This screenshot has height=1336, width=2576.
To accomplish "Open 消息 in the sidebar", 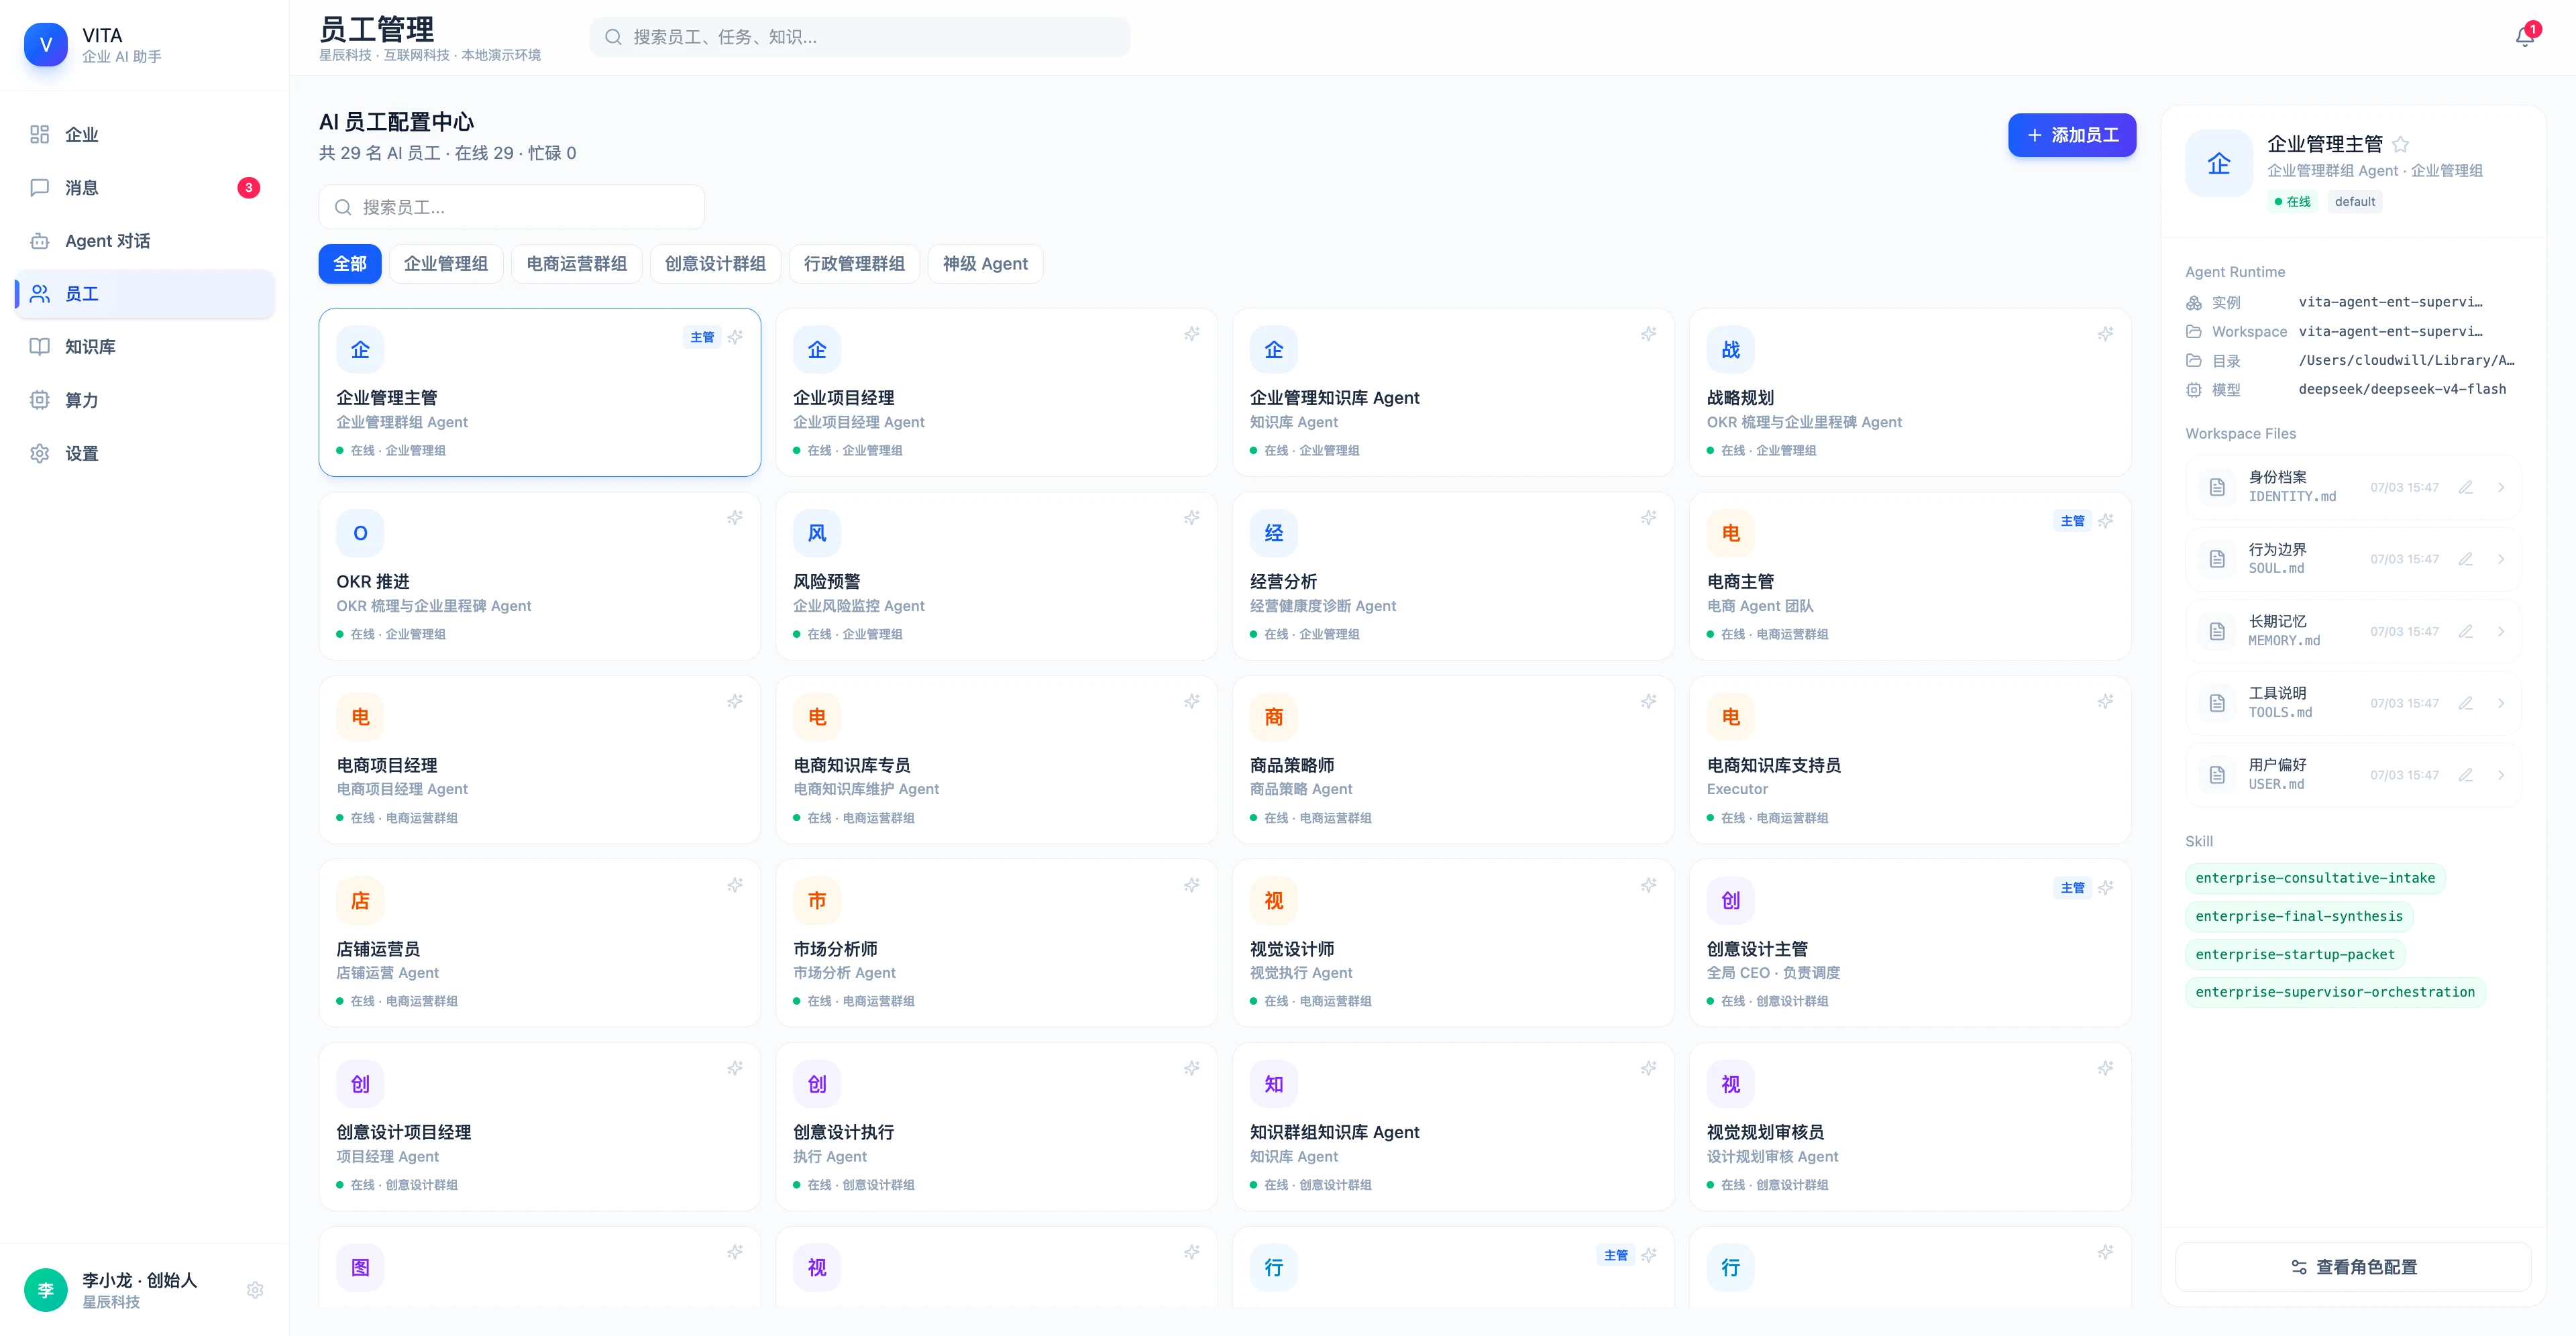I will click(145, 188).
